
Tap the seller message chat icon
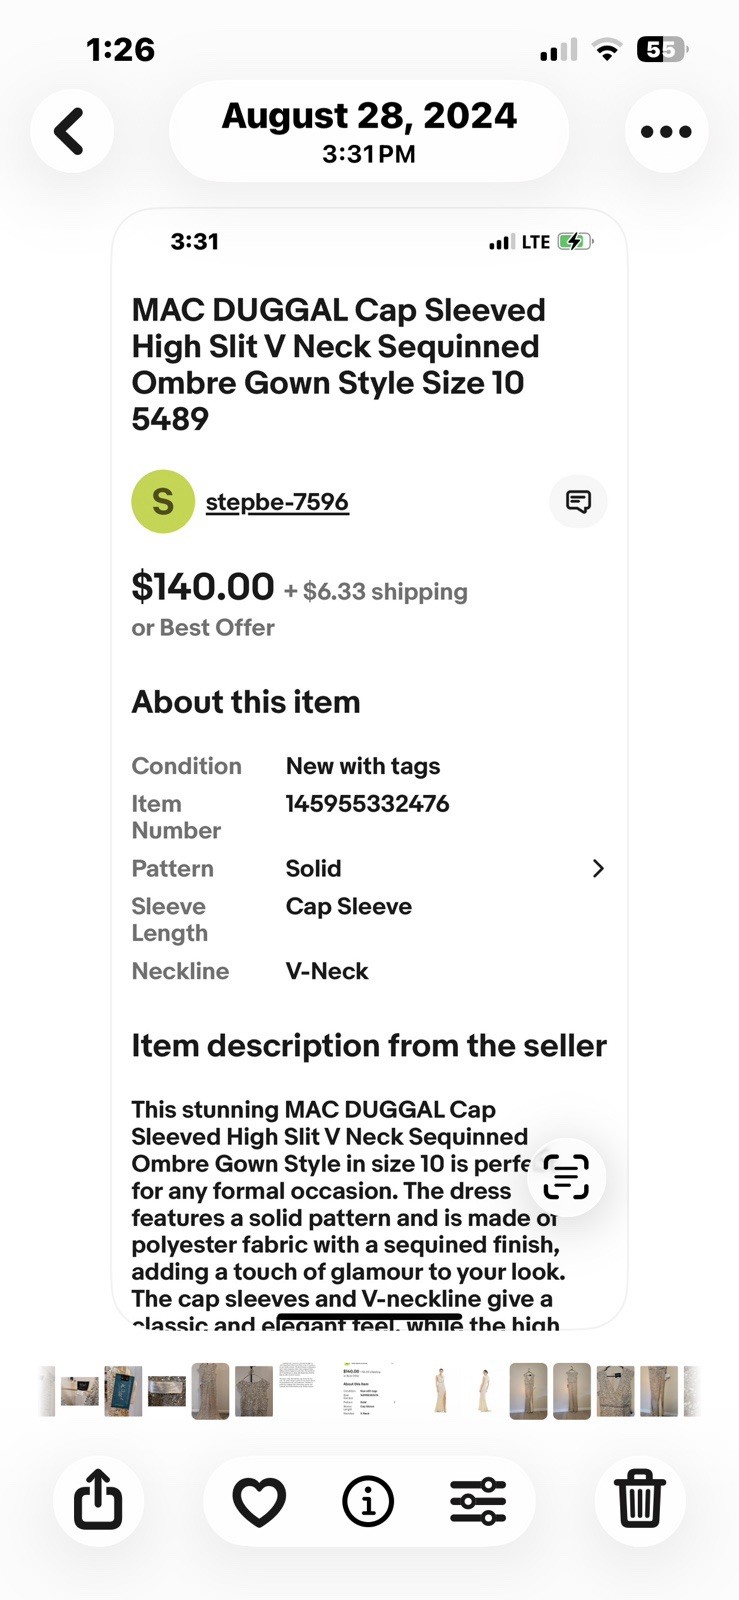578,501
